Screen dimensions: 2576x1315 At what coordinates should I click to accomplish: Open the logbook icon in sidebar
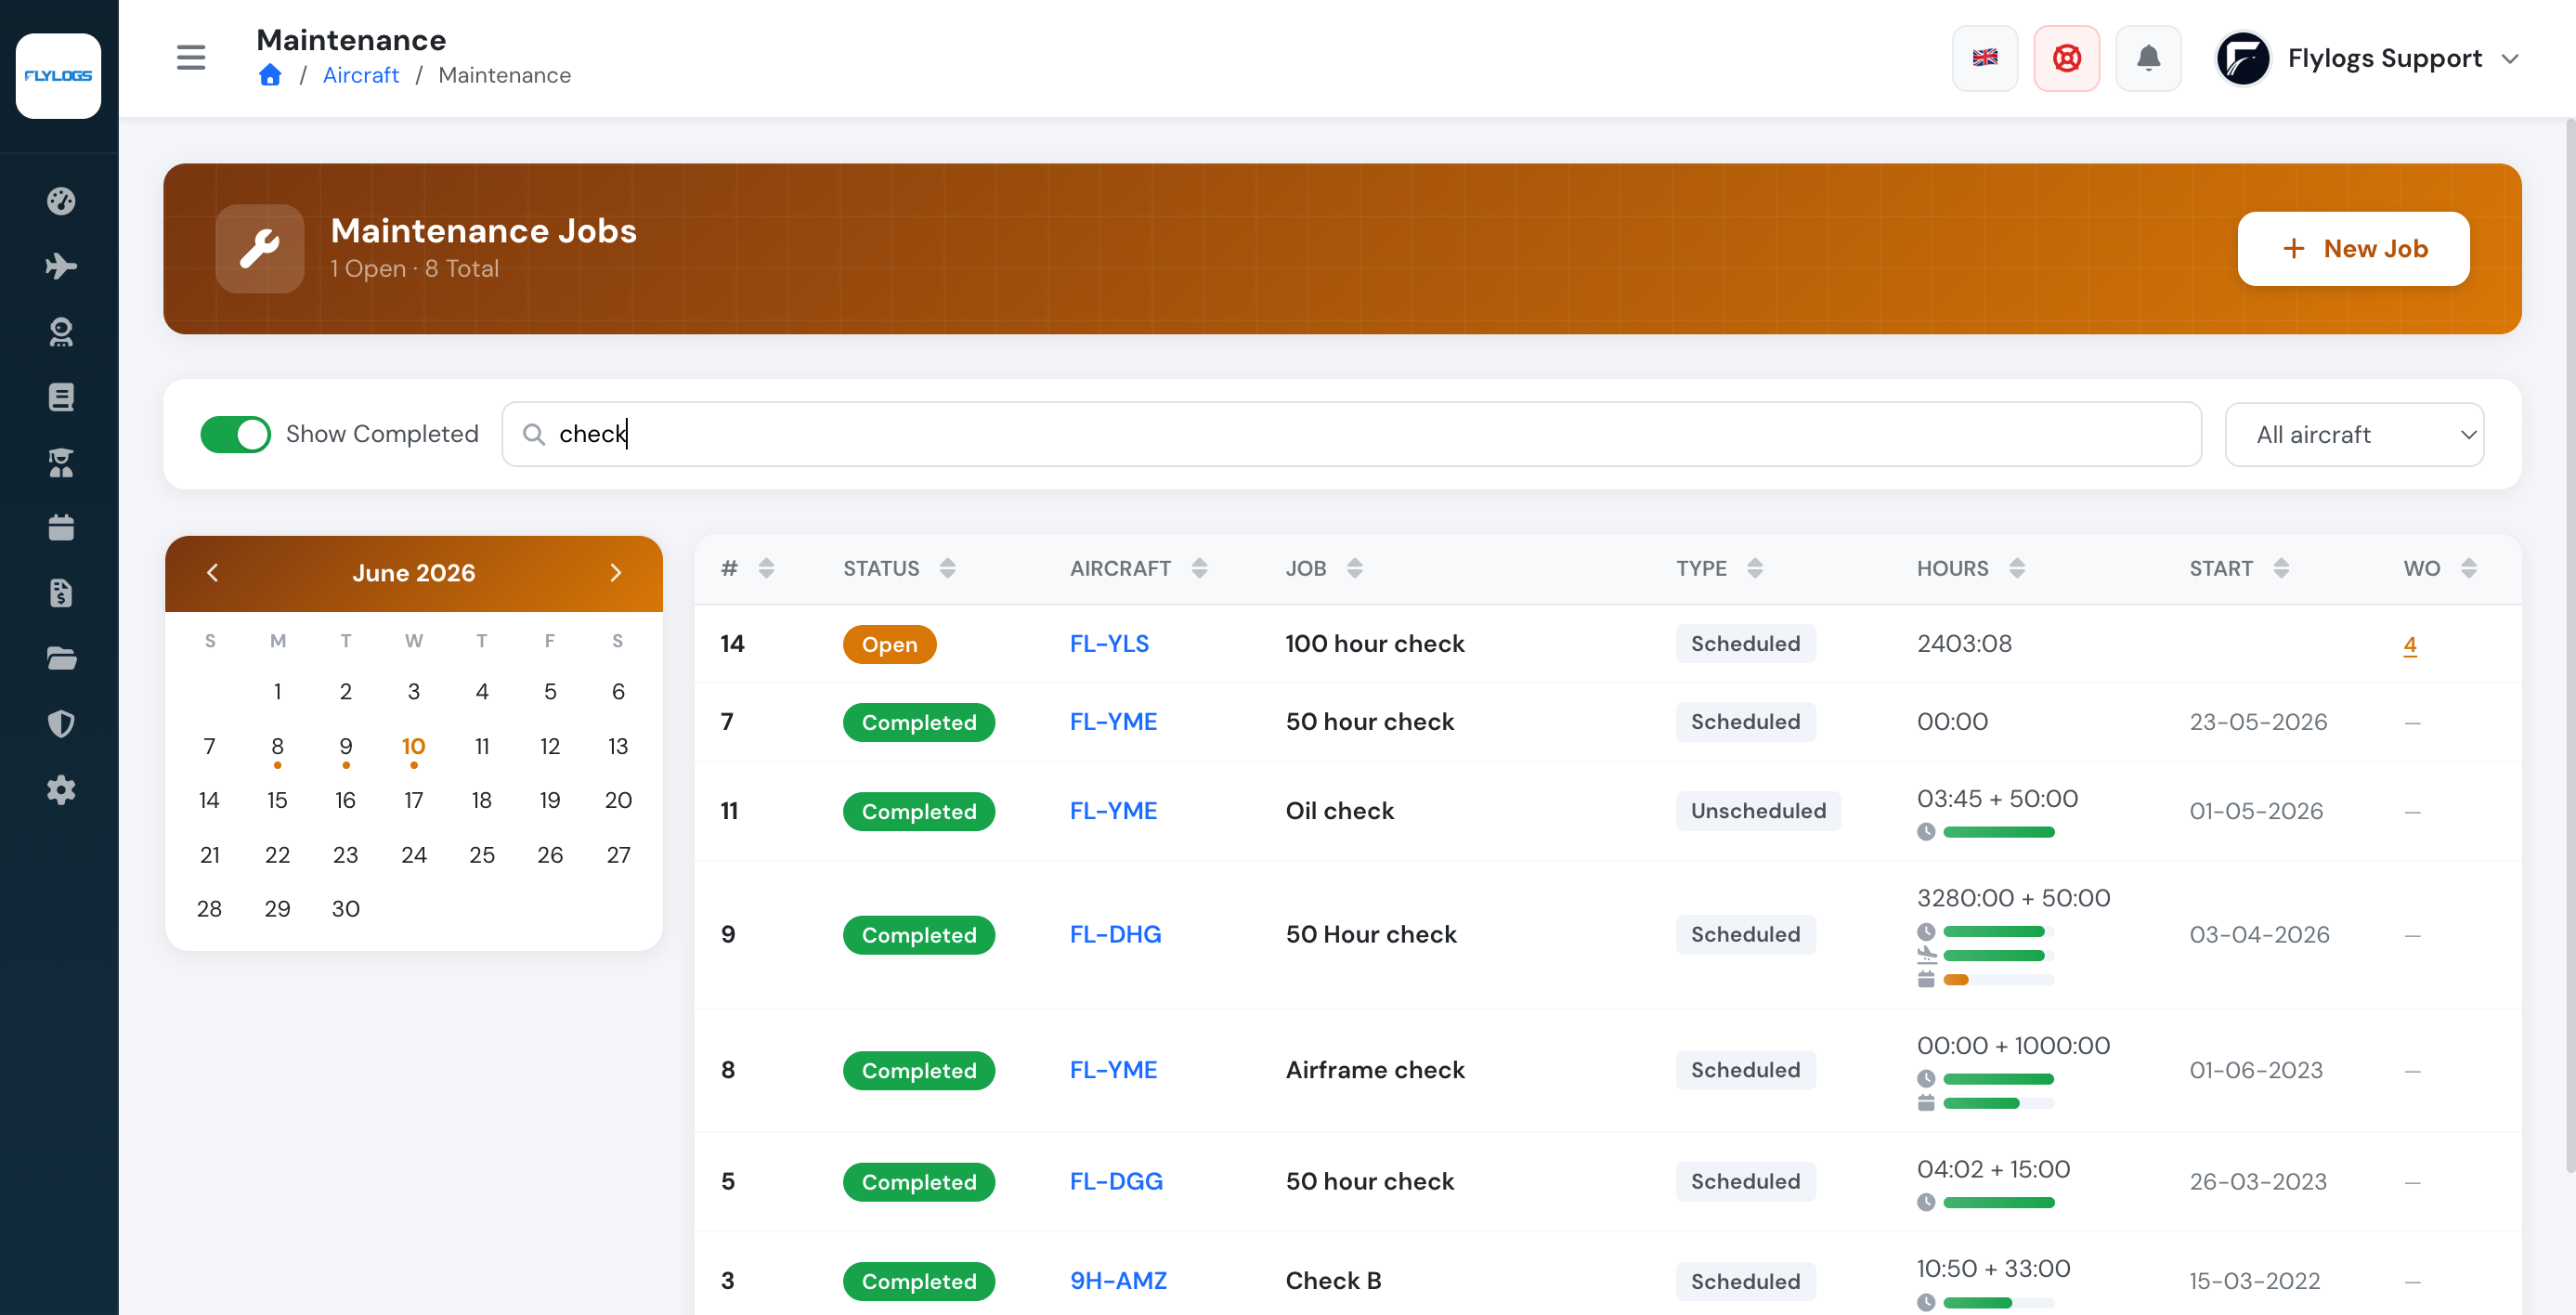tap(61, 397)
